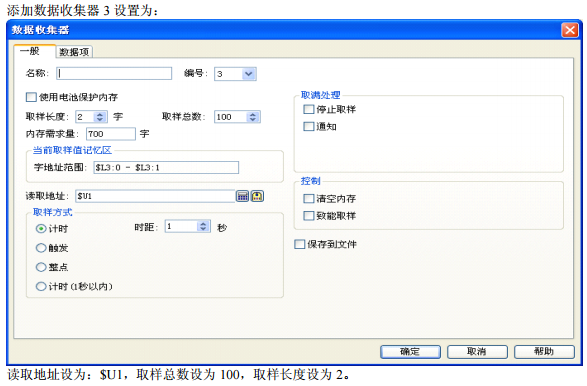Open help with the 帮助 button
Screen dimensions: 587x386
544,352
